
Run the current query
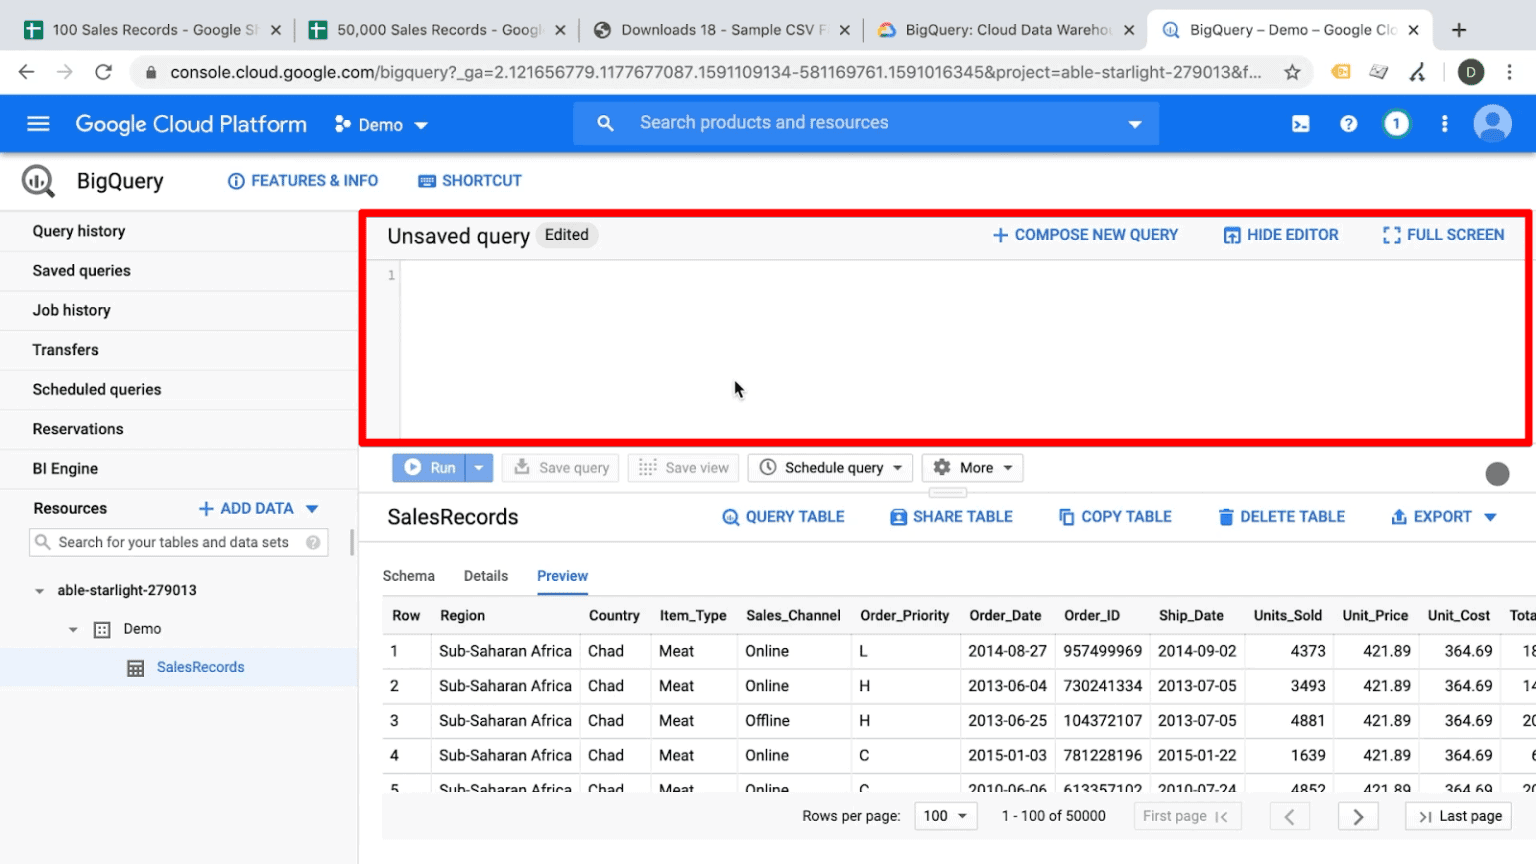pyautogui.click(x=431, y=467)
